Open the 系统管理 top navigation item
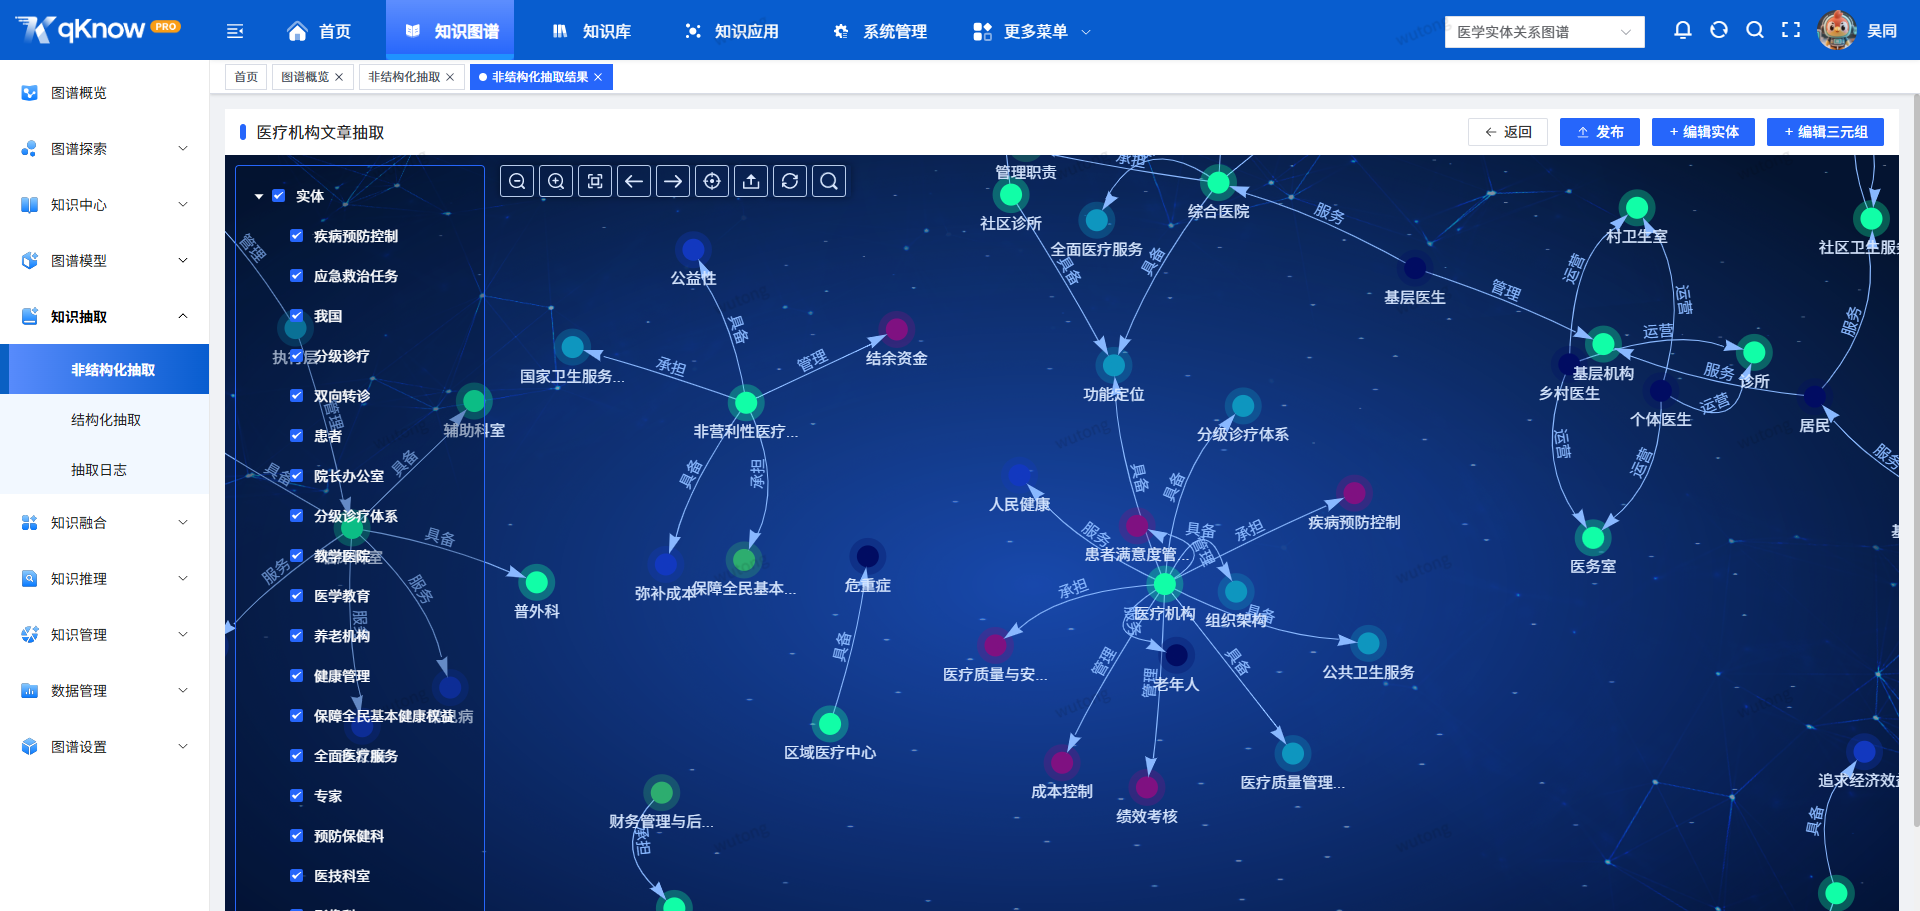The height and width of the screenshot is (911, 1920). [x=880, y=31]
